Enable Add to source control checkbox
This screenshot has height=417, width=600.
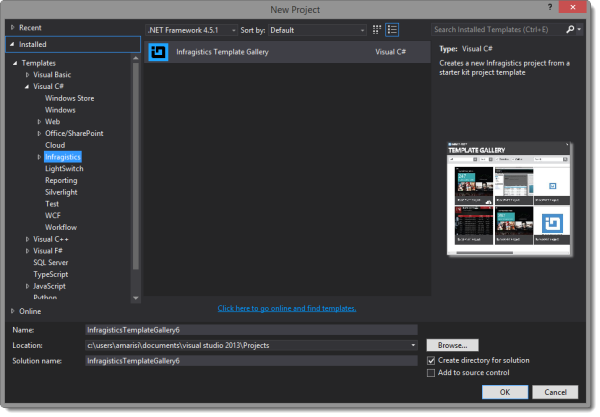click(x=431, y=372)
